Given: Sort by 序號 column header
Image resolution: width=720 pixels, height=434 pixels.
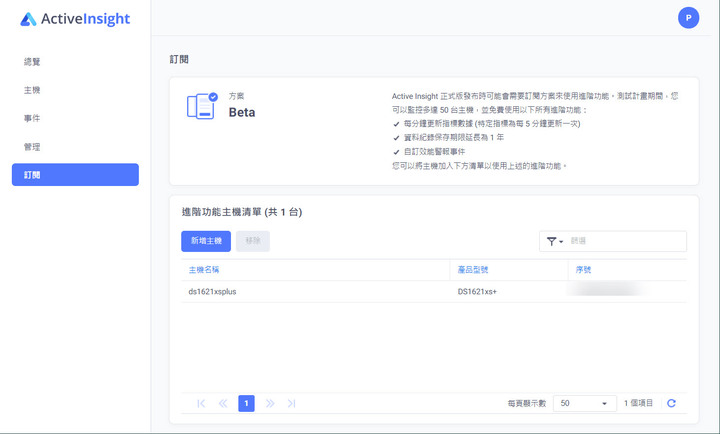Looking at the screenshot, I should point(584,270).
